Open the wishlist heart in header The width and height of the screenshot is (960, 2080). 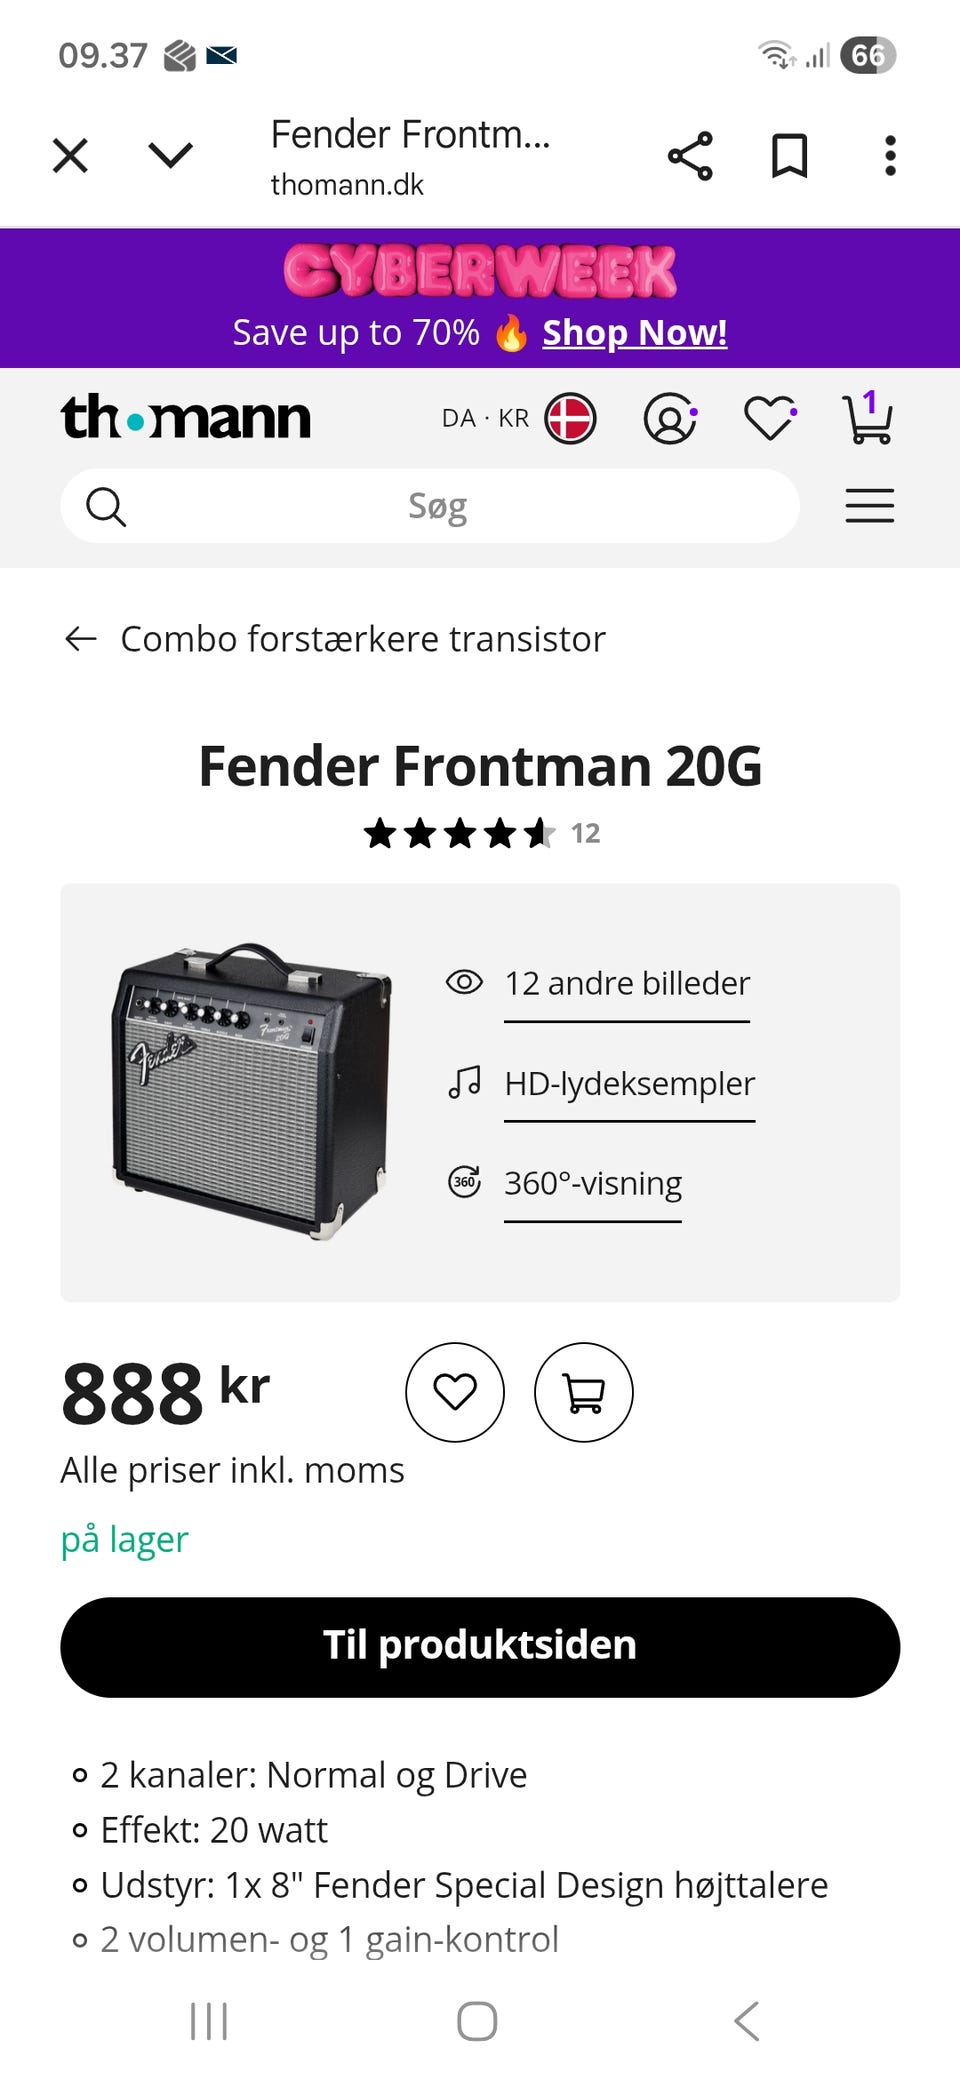pyautogui.click(x=769, y=418)
